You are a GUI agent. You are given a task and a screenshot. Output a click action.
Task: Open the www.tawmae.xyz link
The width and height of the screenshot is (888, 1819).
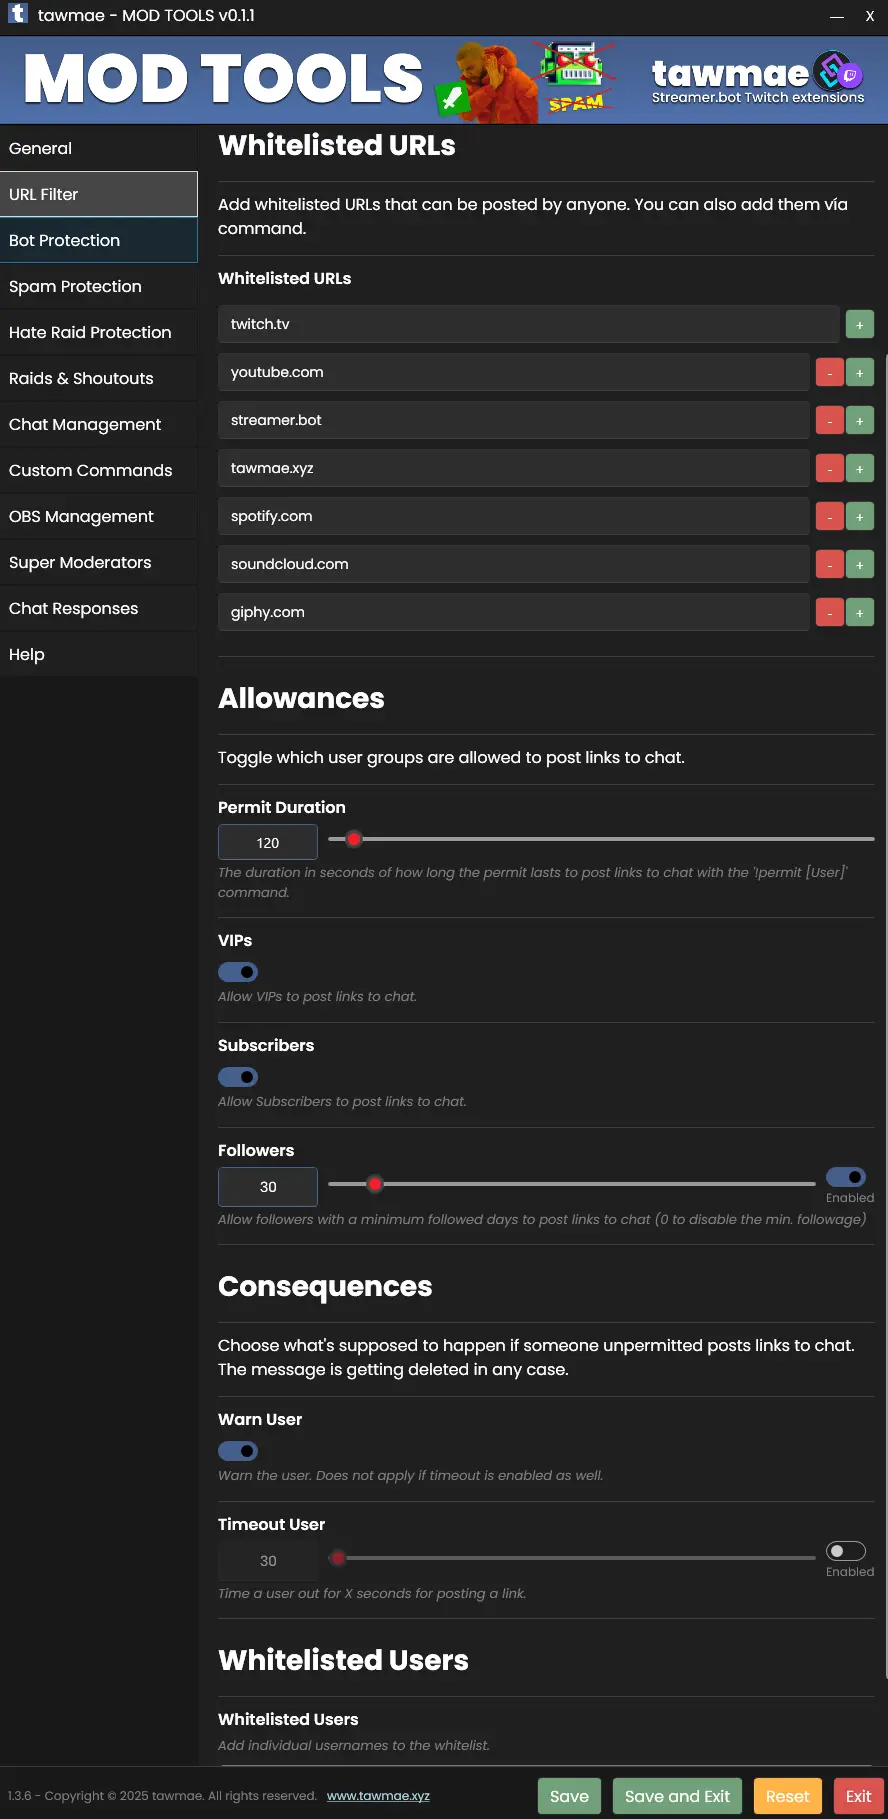[378, 1796]
